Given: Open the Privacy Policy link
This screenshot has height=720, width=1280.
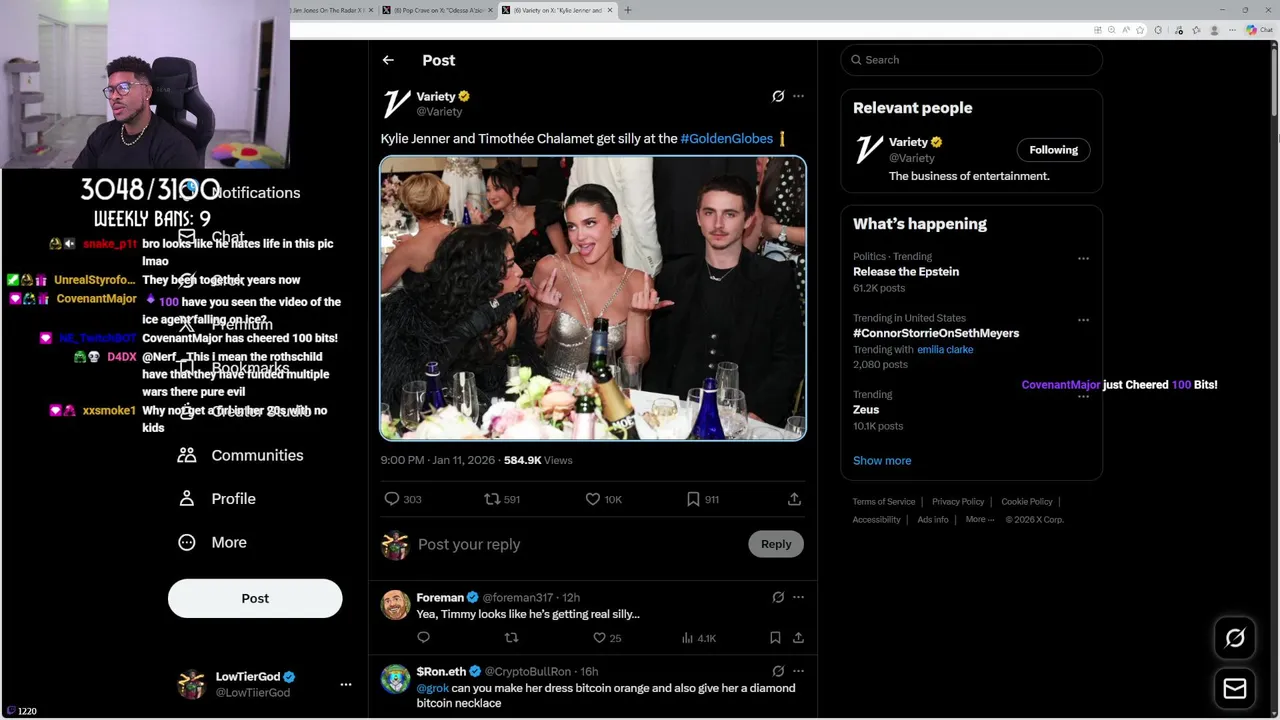Looking at the screenshot, I should pos(958,502).
